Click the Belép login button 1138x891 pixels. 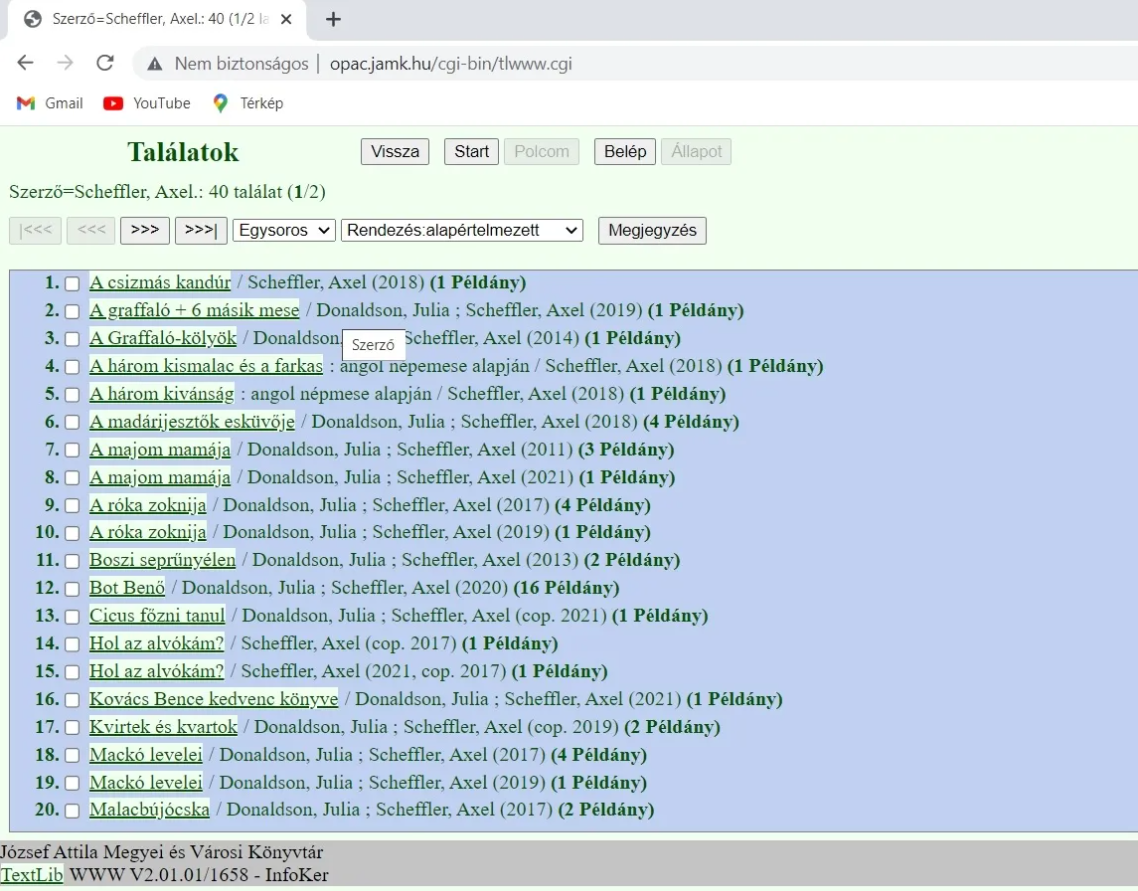(625, 152)
